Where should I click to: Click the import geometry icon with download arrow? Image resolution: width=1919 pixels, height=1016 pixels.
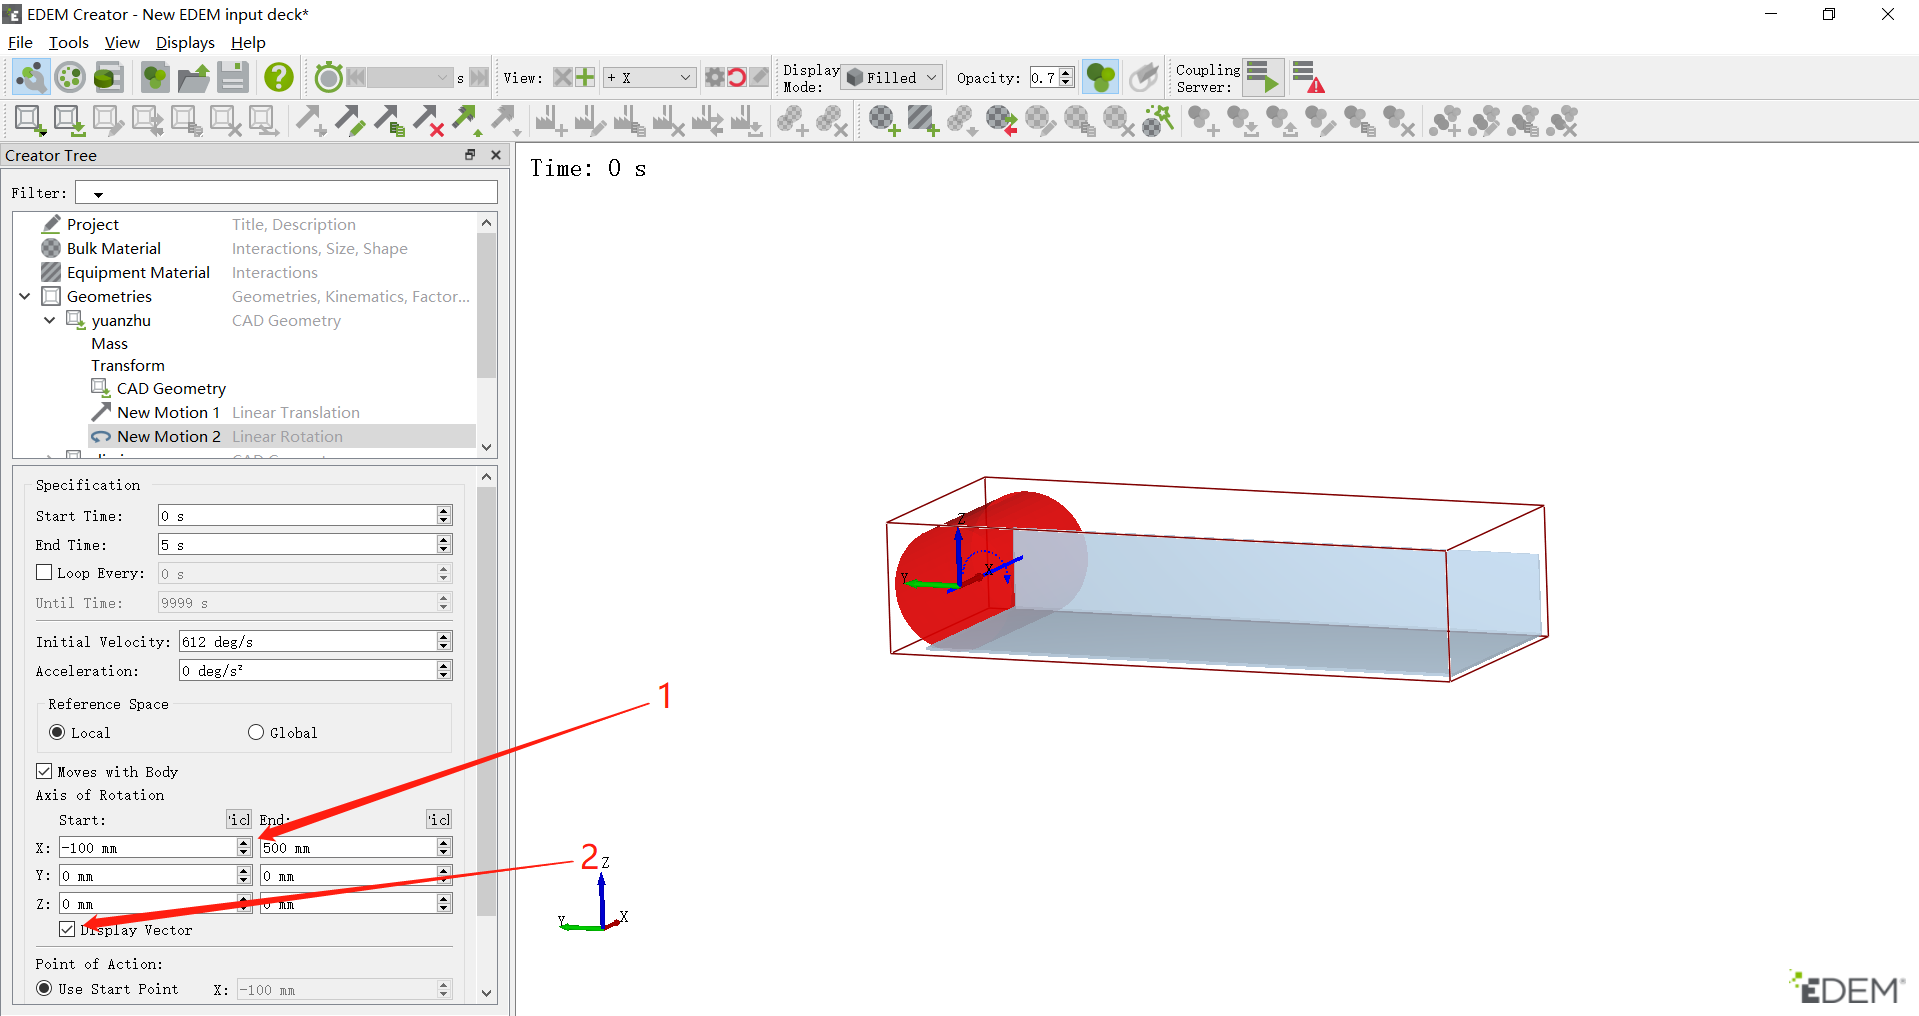(x=69, y=121)
